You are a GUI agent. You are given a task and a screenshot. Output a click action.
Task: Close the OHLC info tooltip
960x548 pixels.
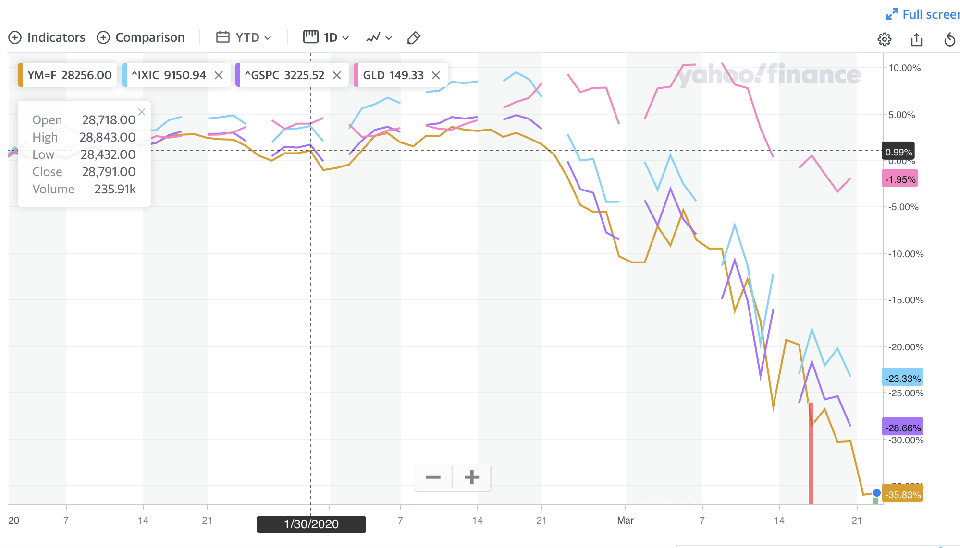(x=141, y=112)
